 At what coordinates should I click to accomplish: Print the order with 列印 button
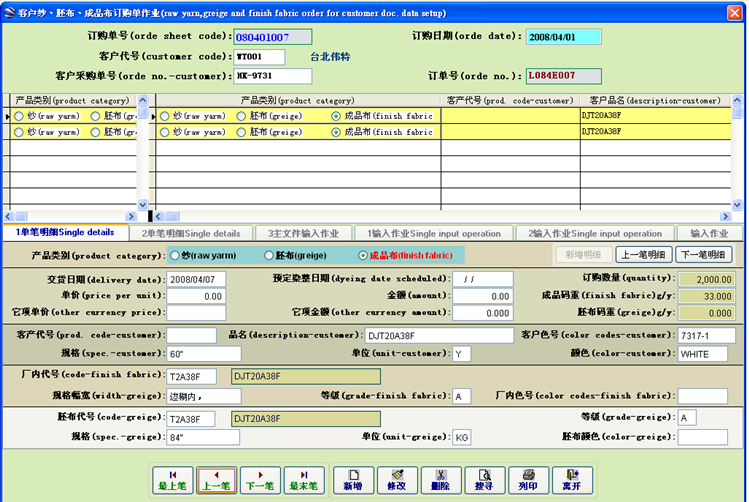(528, 480)
